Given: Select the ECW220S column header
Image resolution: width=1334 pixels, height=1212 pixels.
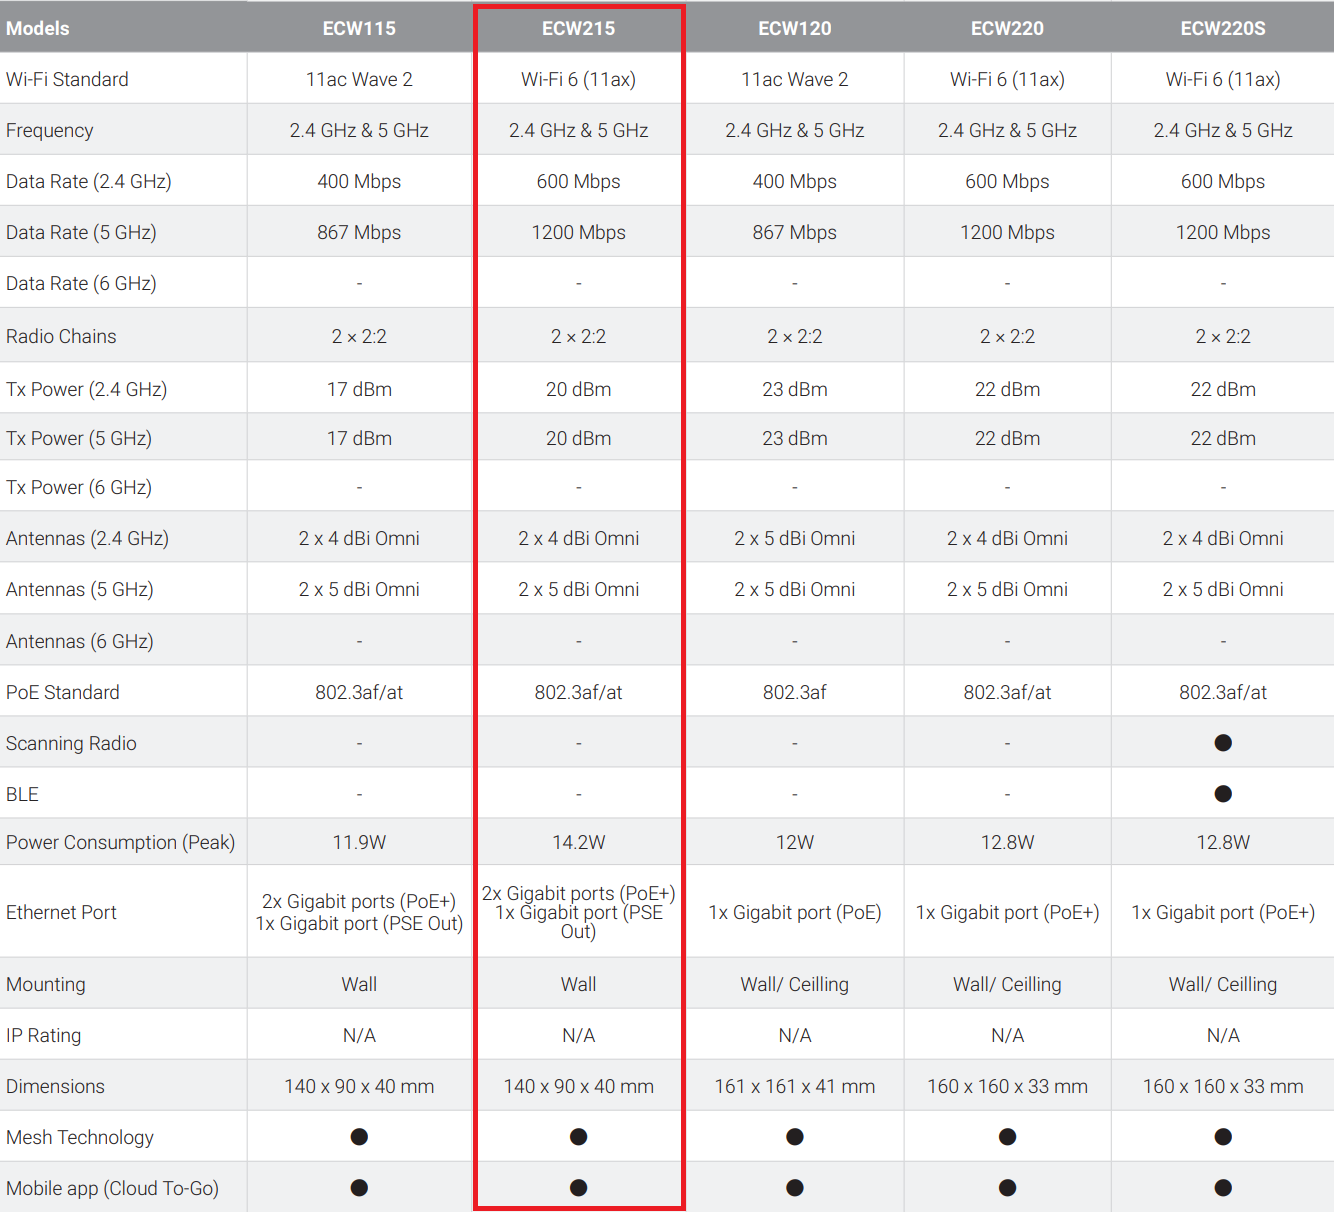Looking at the screenshot, I should tap(1223, 28).
